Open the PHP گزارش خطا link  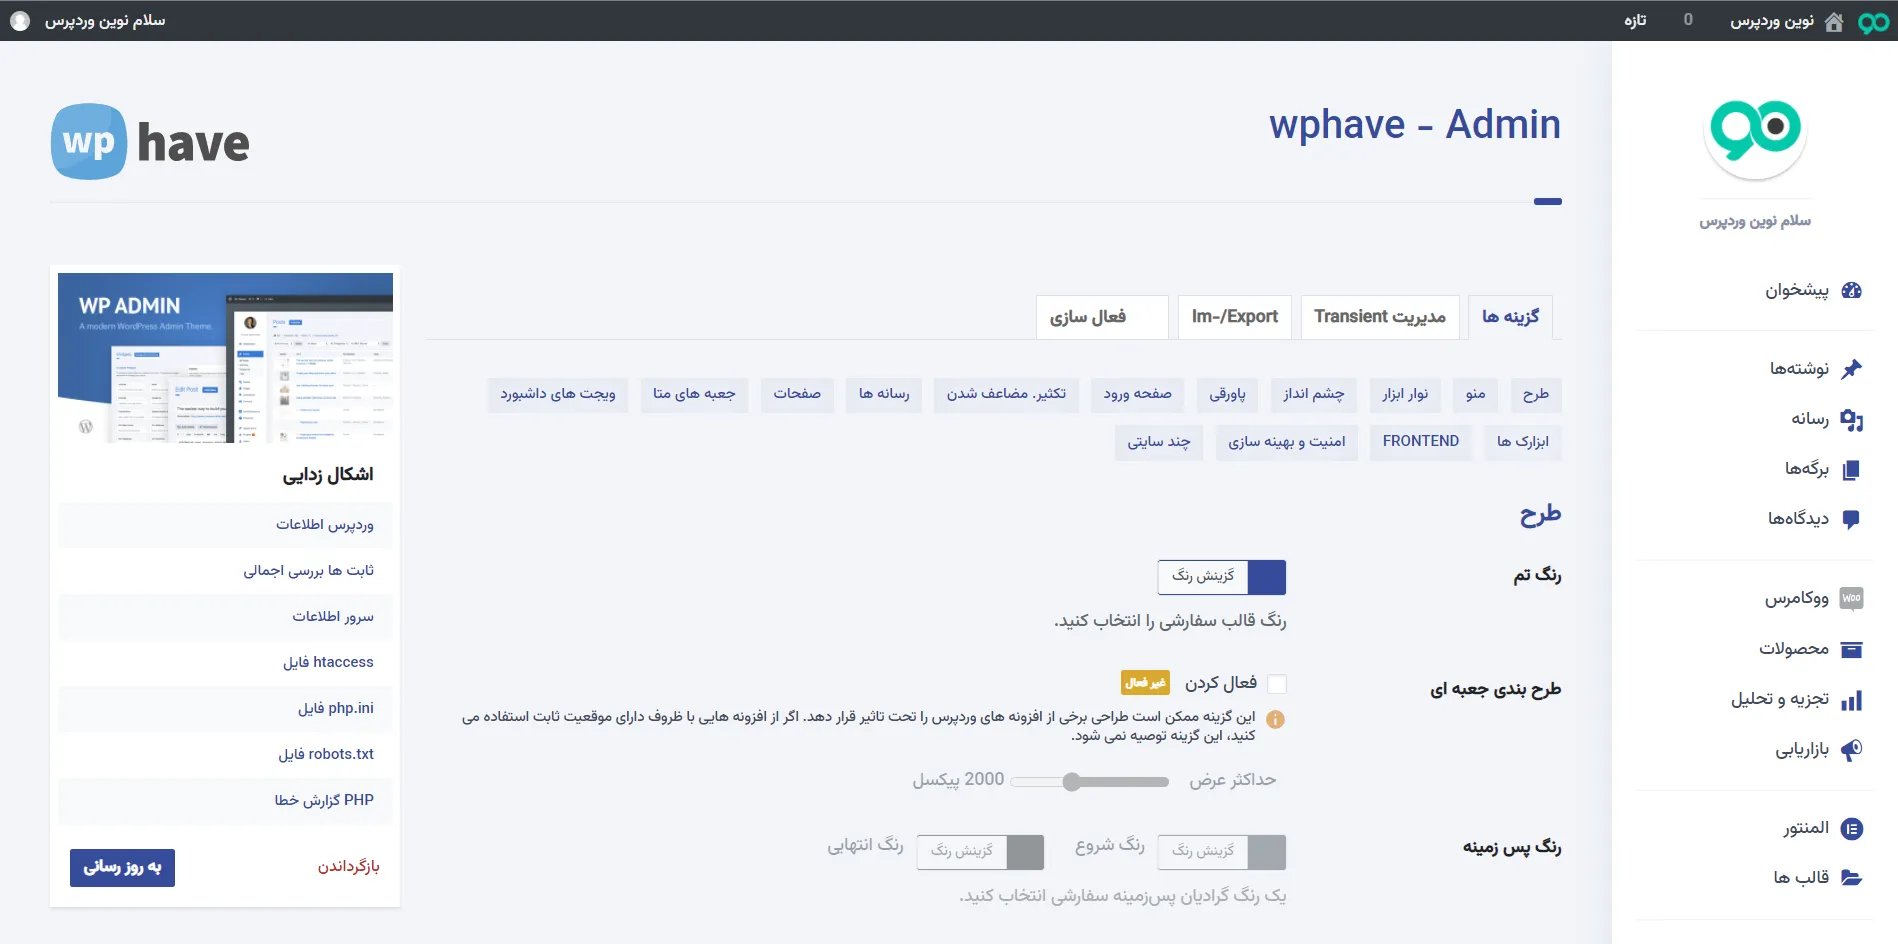pyautogui.click(x=324, y=801)
